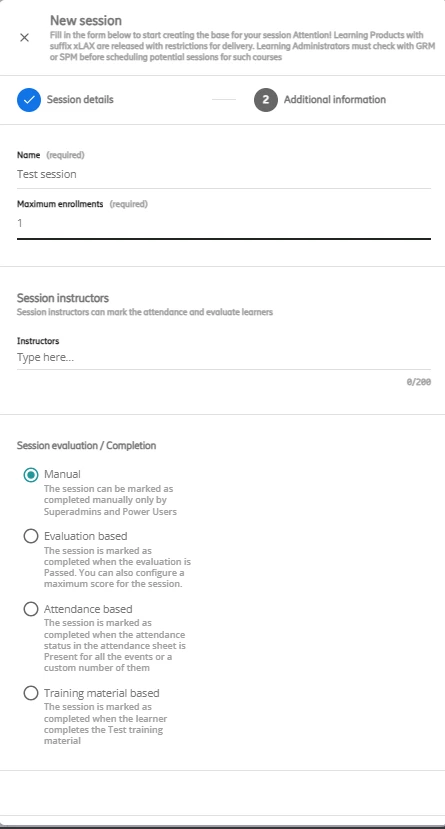Choose the Training material based radio button

click(31, 693)
